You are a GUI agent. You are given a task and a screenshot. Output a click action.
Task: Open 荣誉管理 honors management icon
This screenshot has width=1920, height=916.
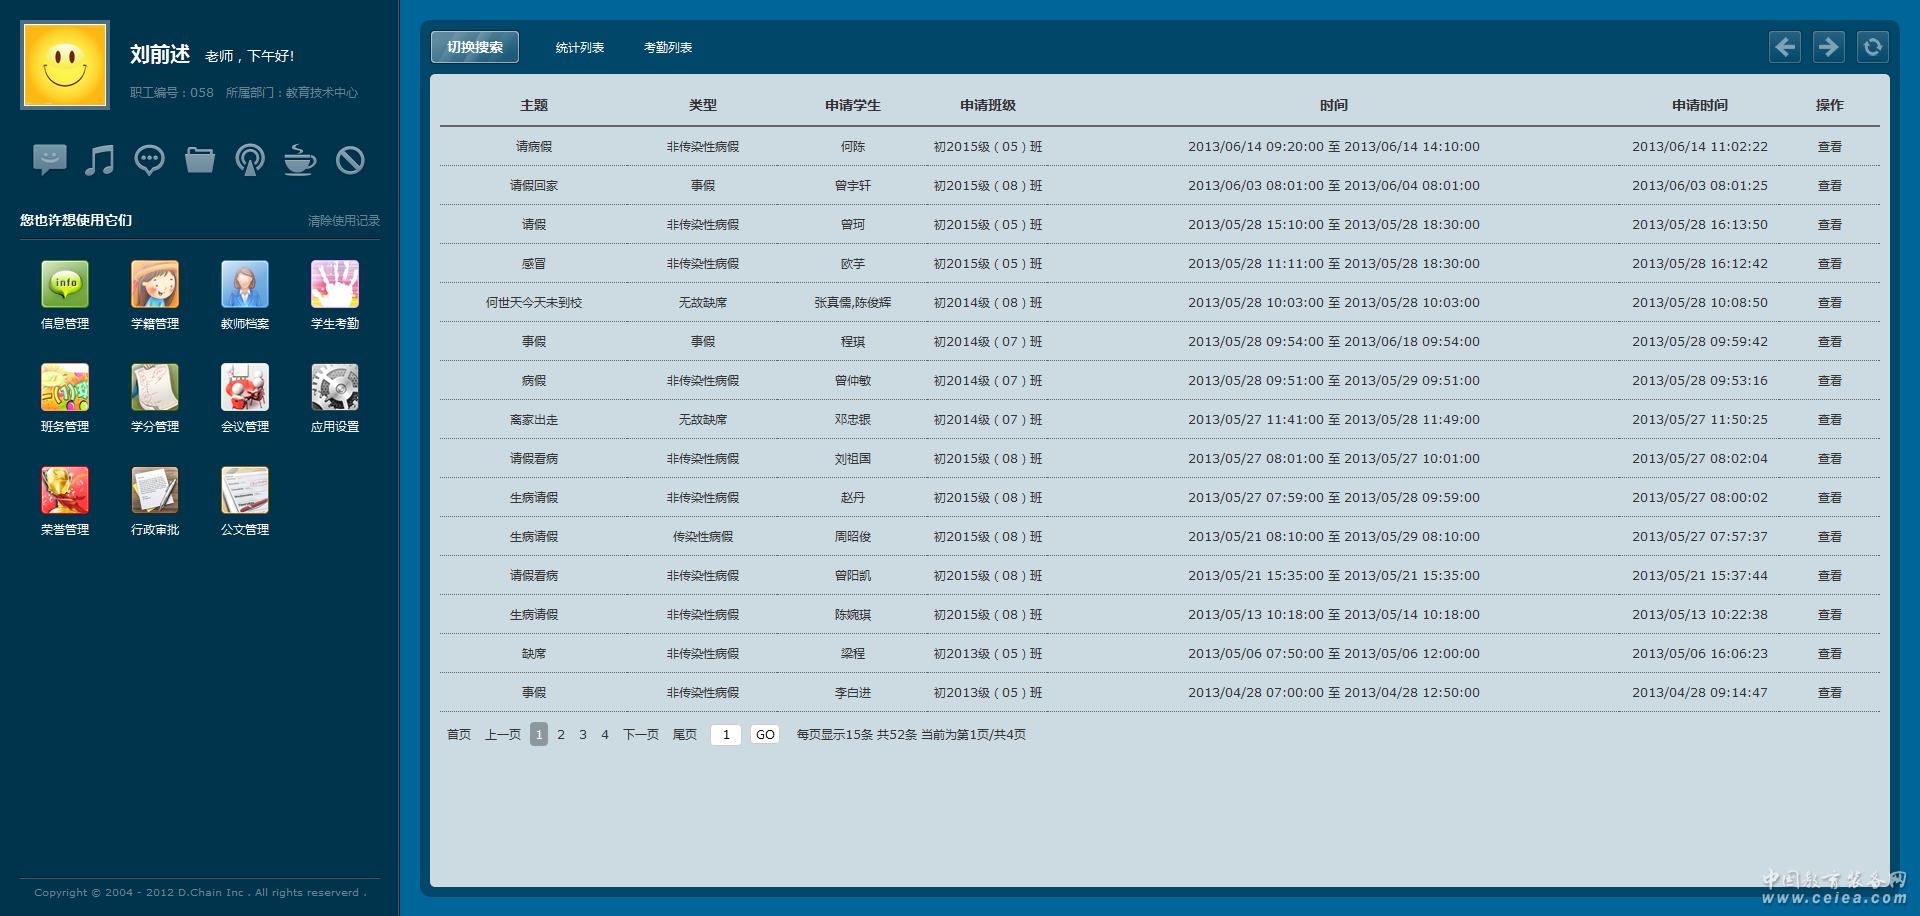[65, 491]
